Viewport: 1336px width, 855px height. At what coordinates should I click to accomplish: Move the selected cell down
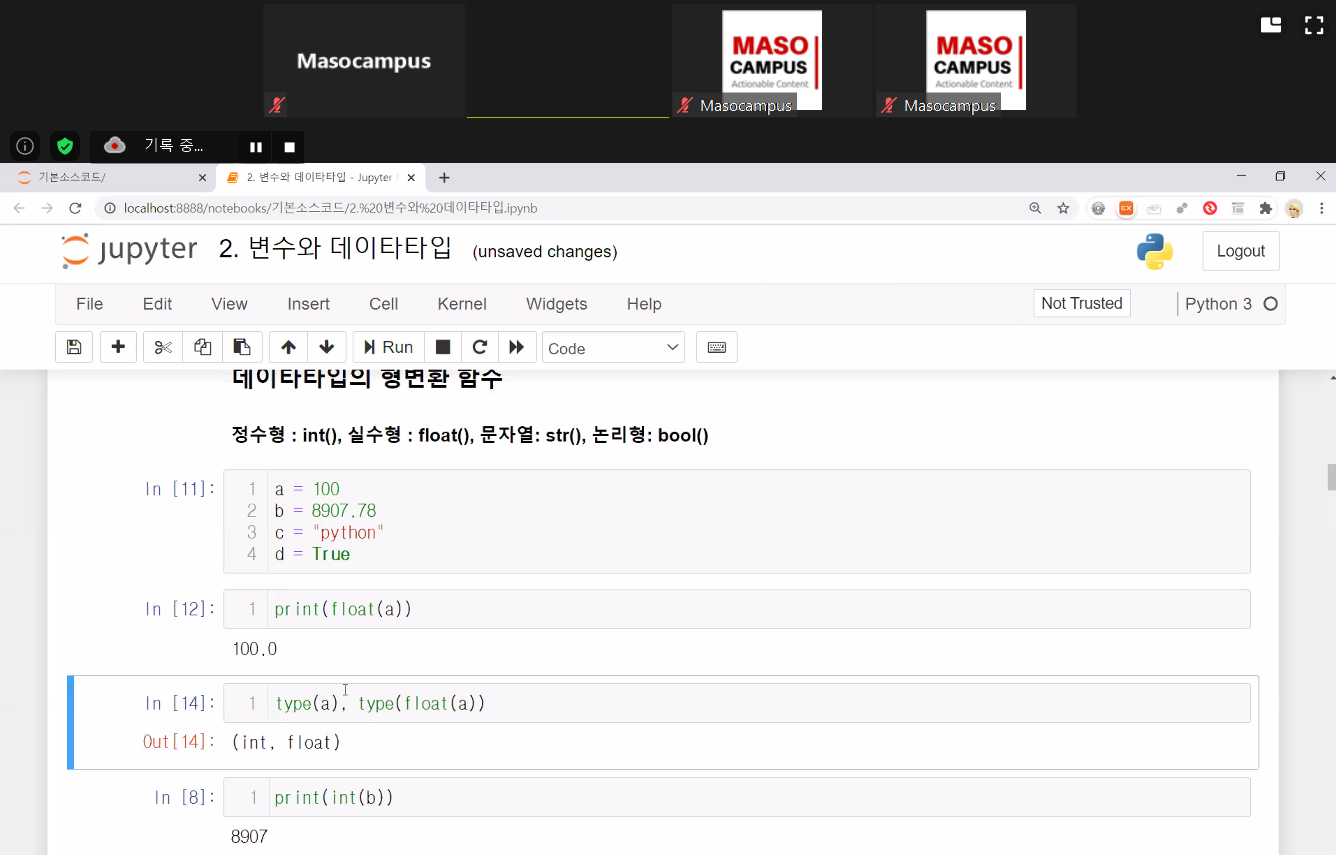326,347
